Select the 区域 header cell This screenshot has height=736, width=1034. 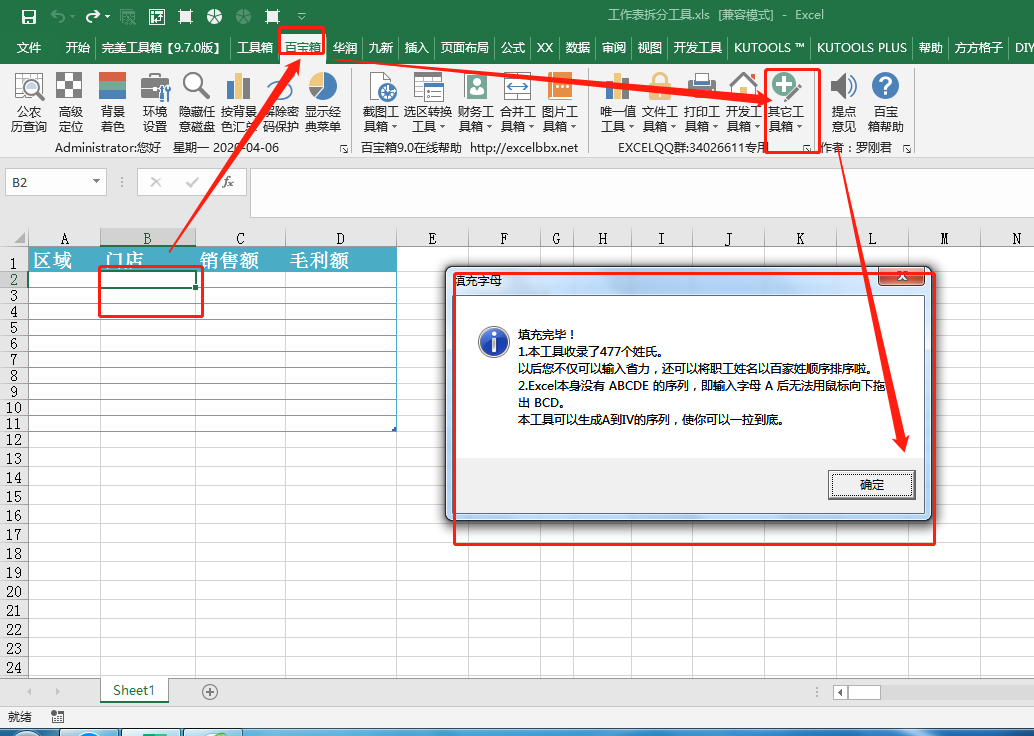(65, 260)
